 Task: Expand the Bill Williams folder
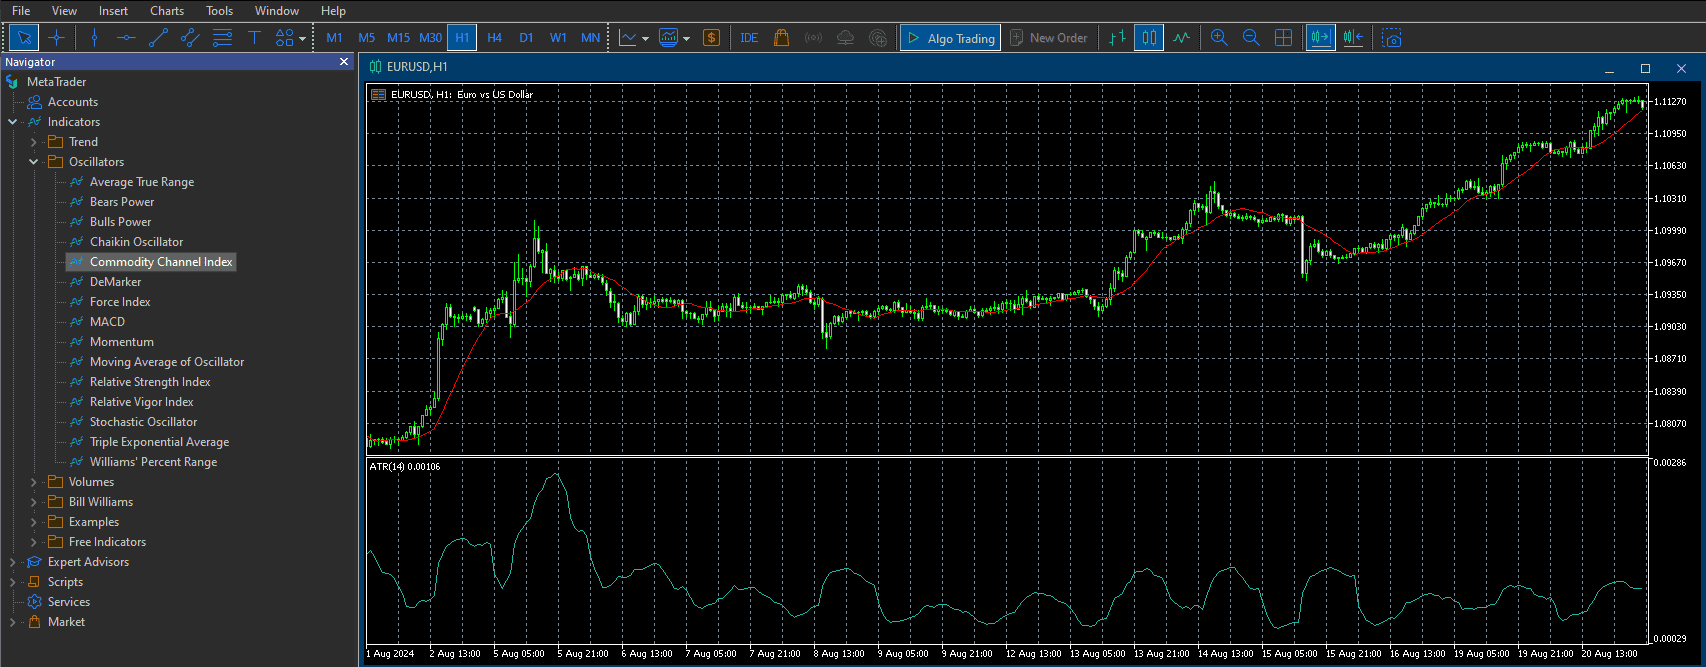pos(34,502)
